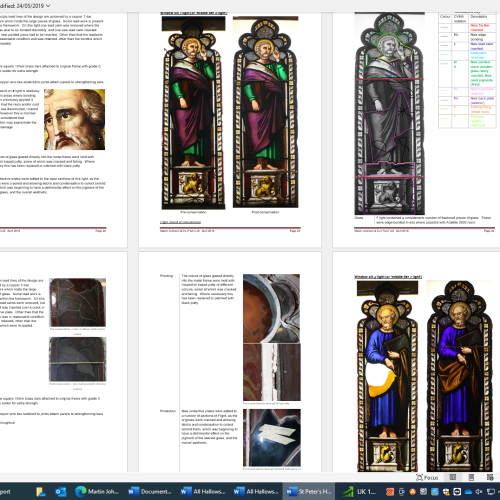
Task: Open the grey headset-like tray icon
Action: point(401,492)
